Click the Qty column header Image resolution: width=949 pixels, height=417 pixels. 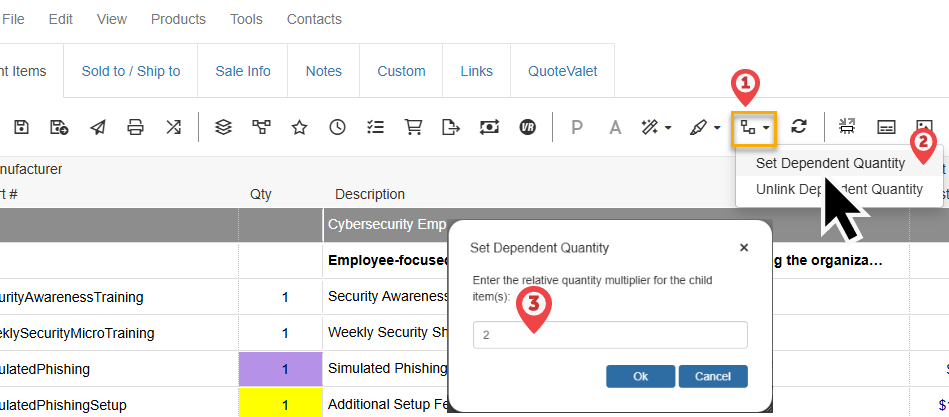pyautogui.click(x=261, y=194)
